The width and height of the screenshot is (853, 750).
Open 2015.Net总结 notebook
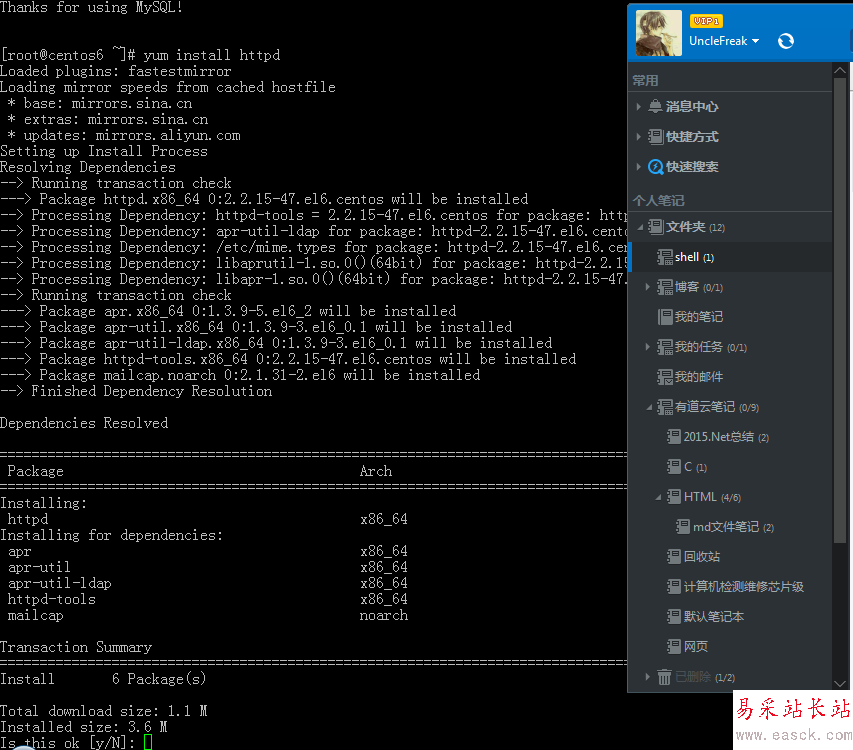726,437
